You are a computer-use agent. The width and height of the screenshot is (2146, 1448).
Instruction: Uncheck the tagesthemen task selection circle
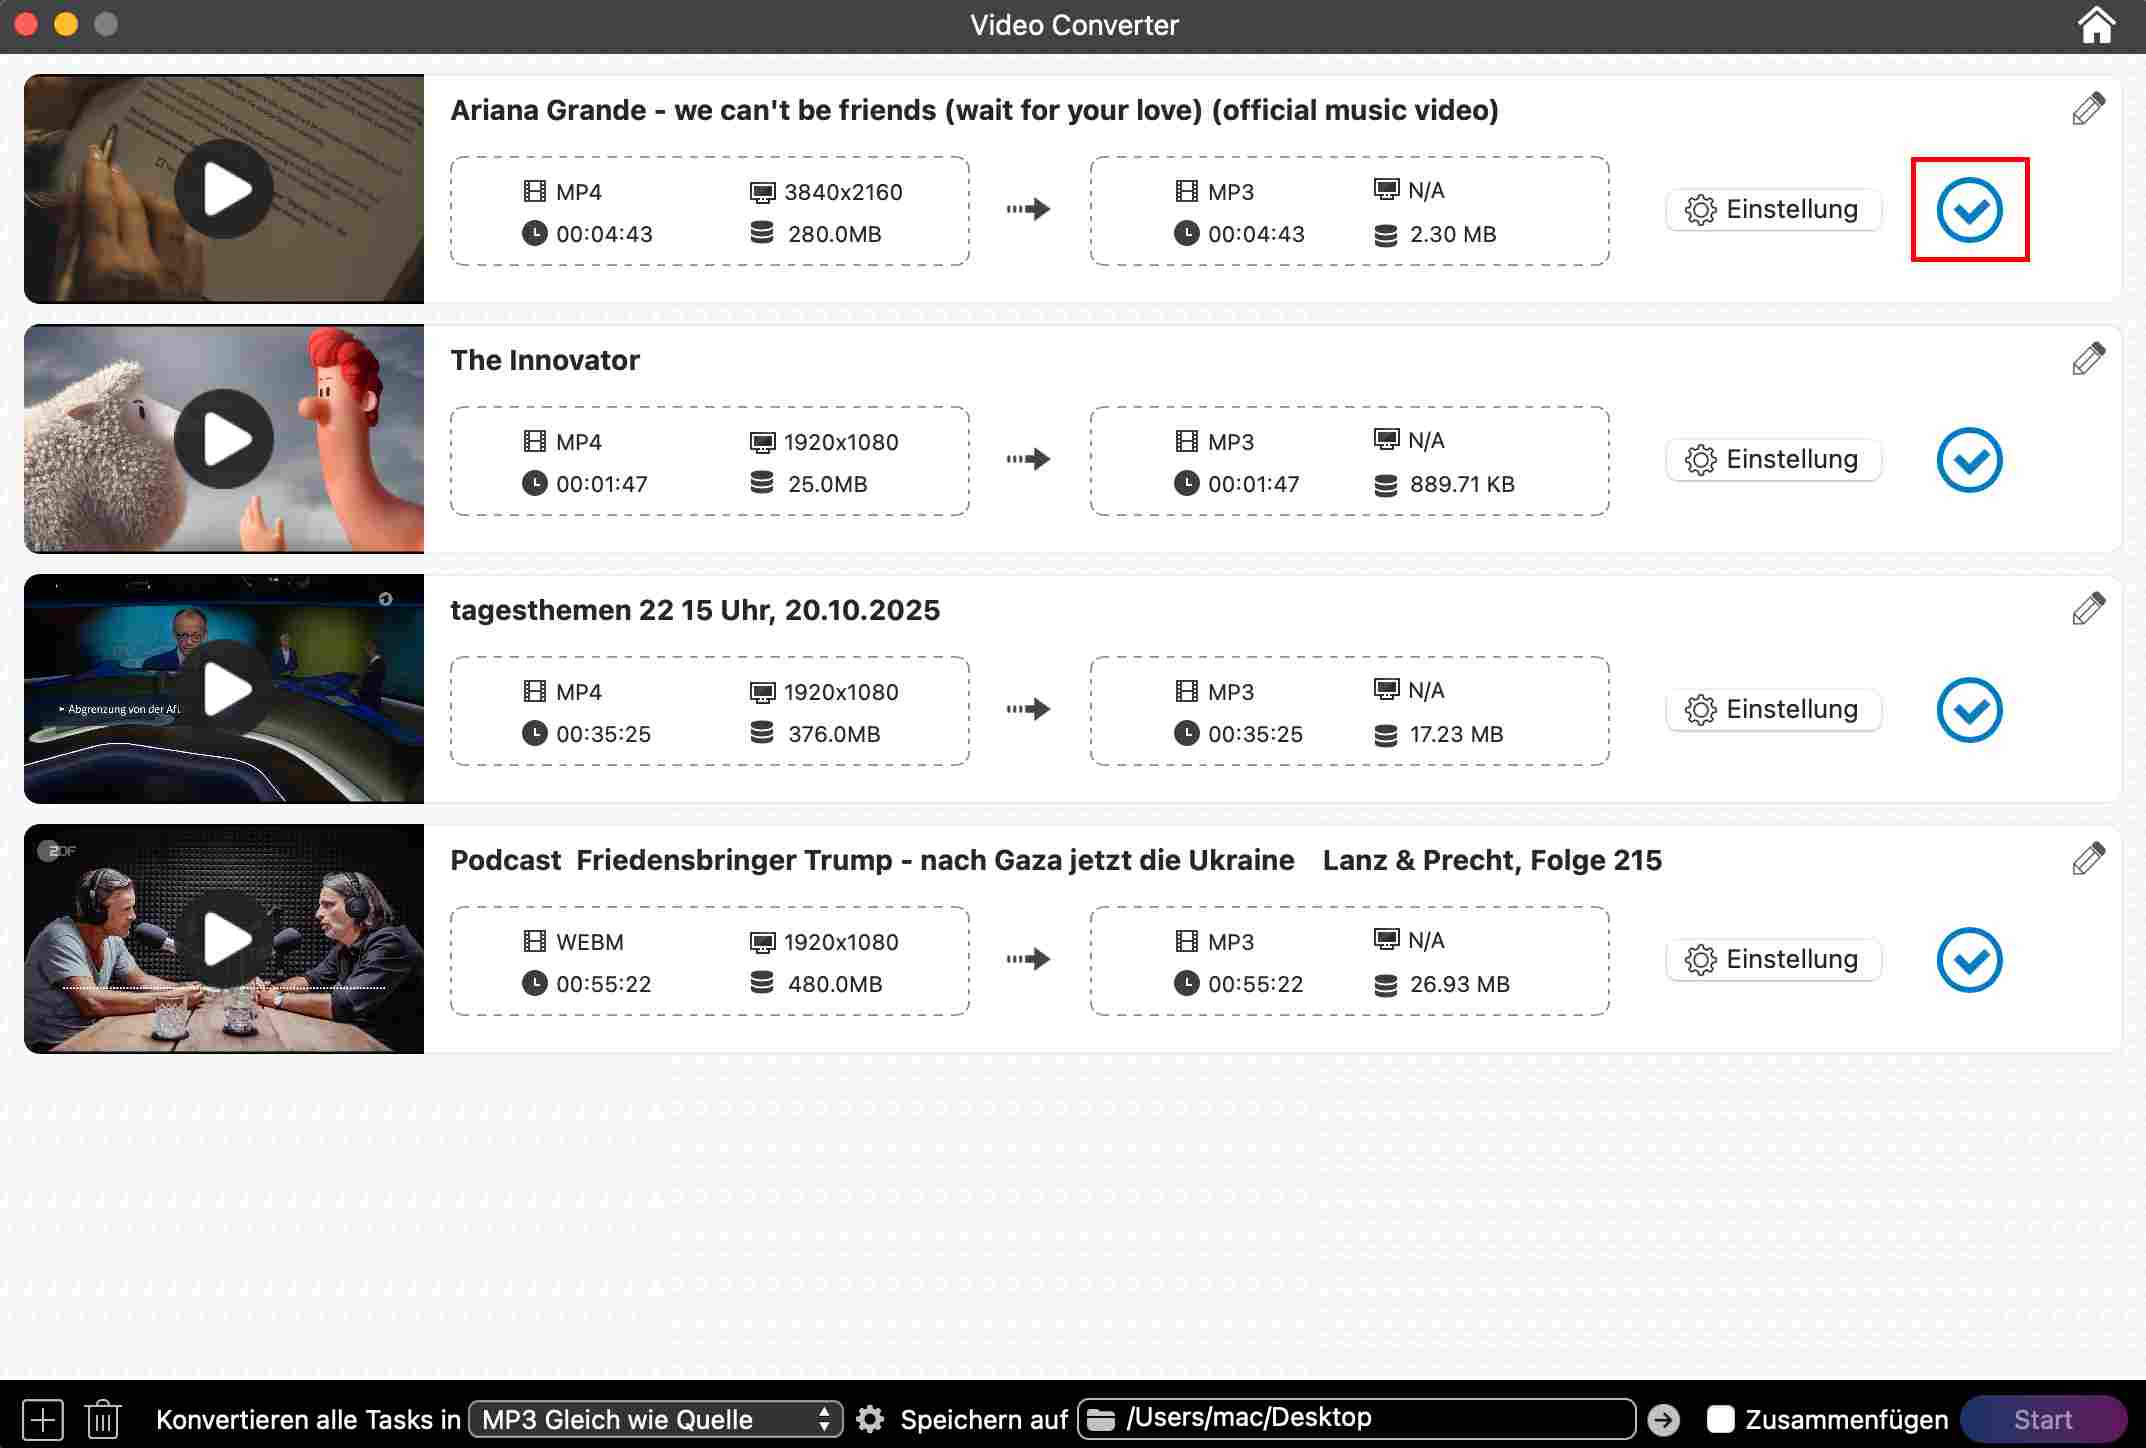pyautogui.click(x=1969, y=710)
